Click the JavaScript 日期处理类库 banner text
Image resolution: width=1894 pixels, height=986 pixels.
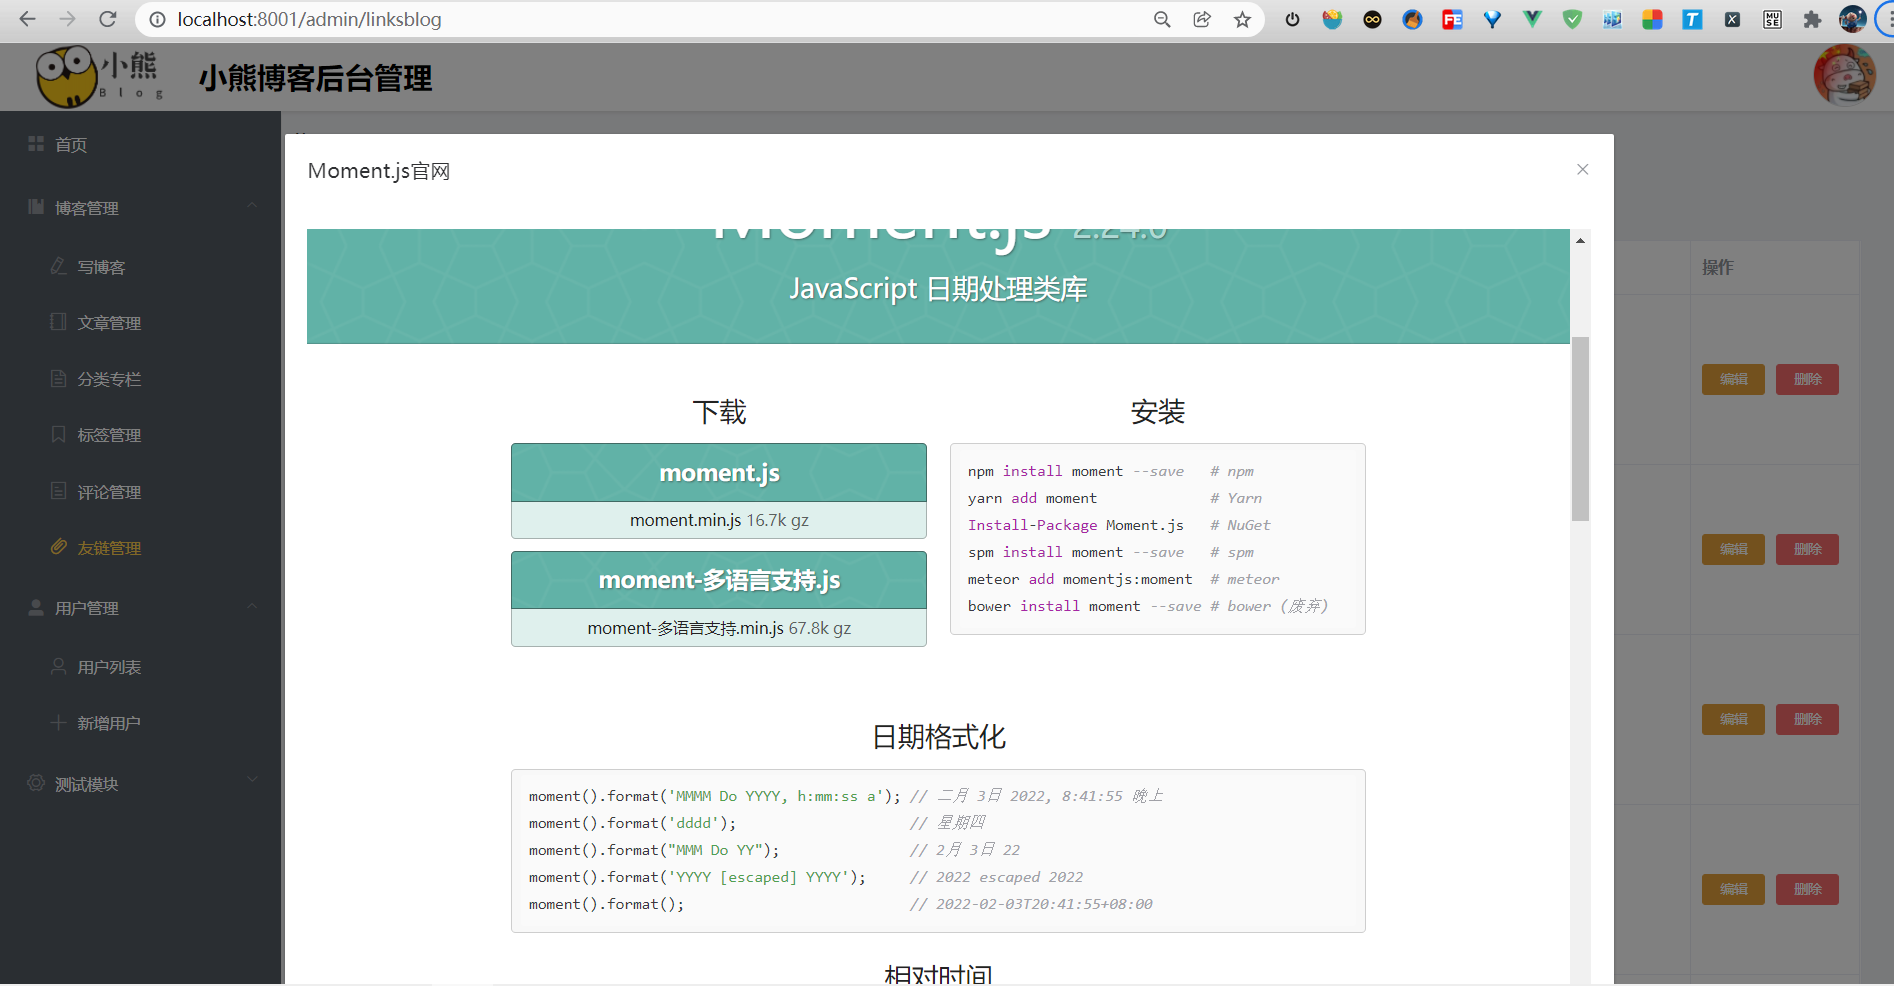click(x=938, y=289)
